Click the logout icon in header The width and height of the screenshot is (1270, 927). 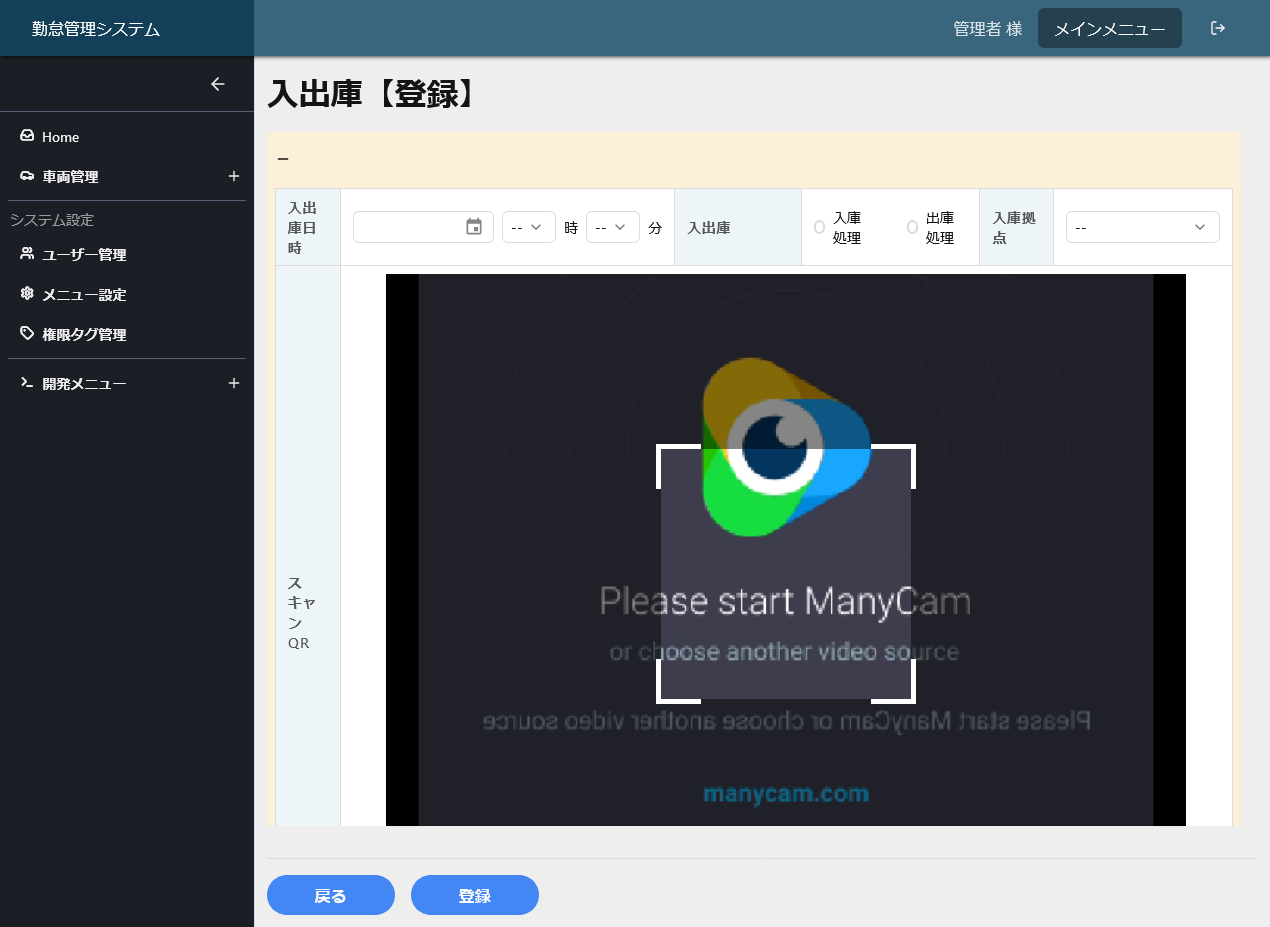pos(1217,28)
